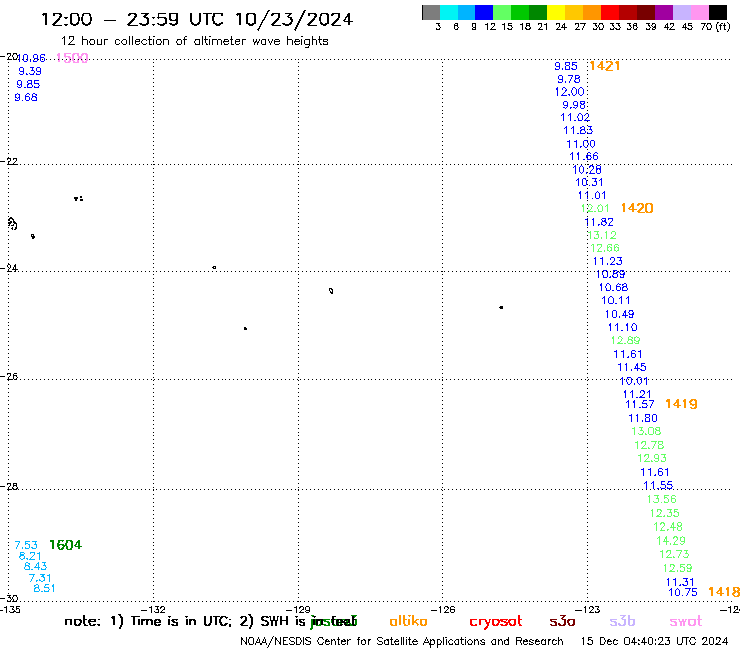
Task: Click the s3b satellite legend label
Action: coord(622,622)
